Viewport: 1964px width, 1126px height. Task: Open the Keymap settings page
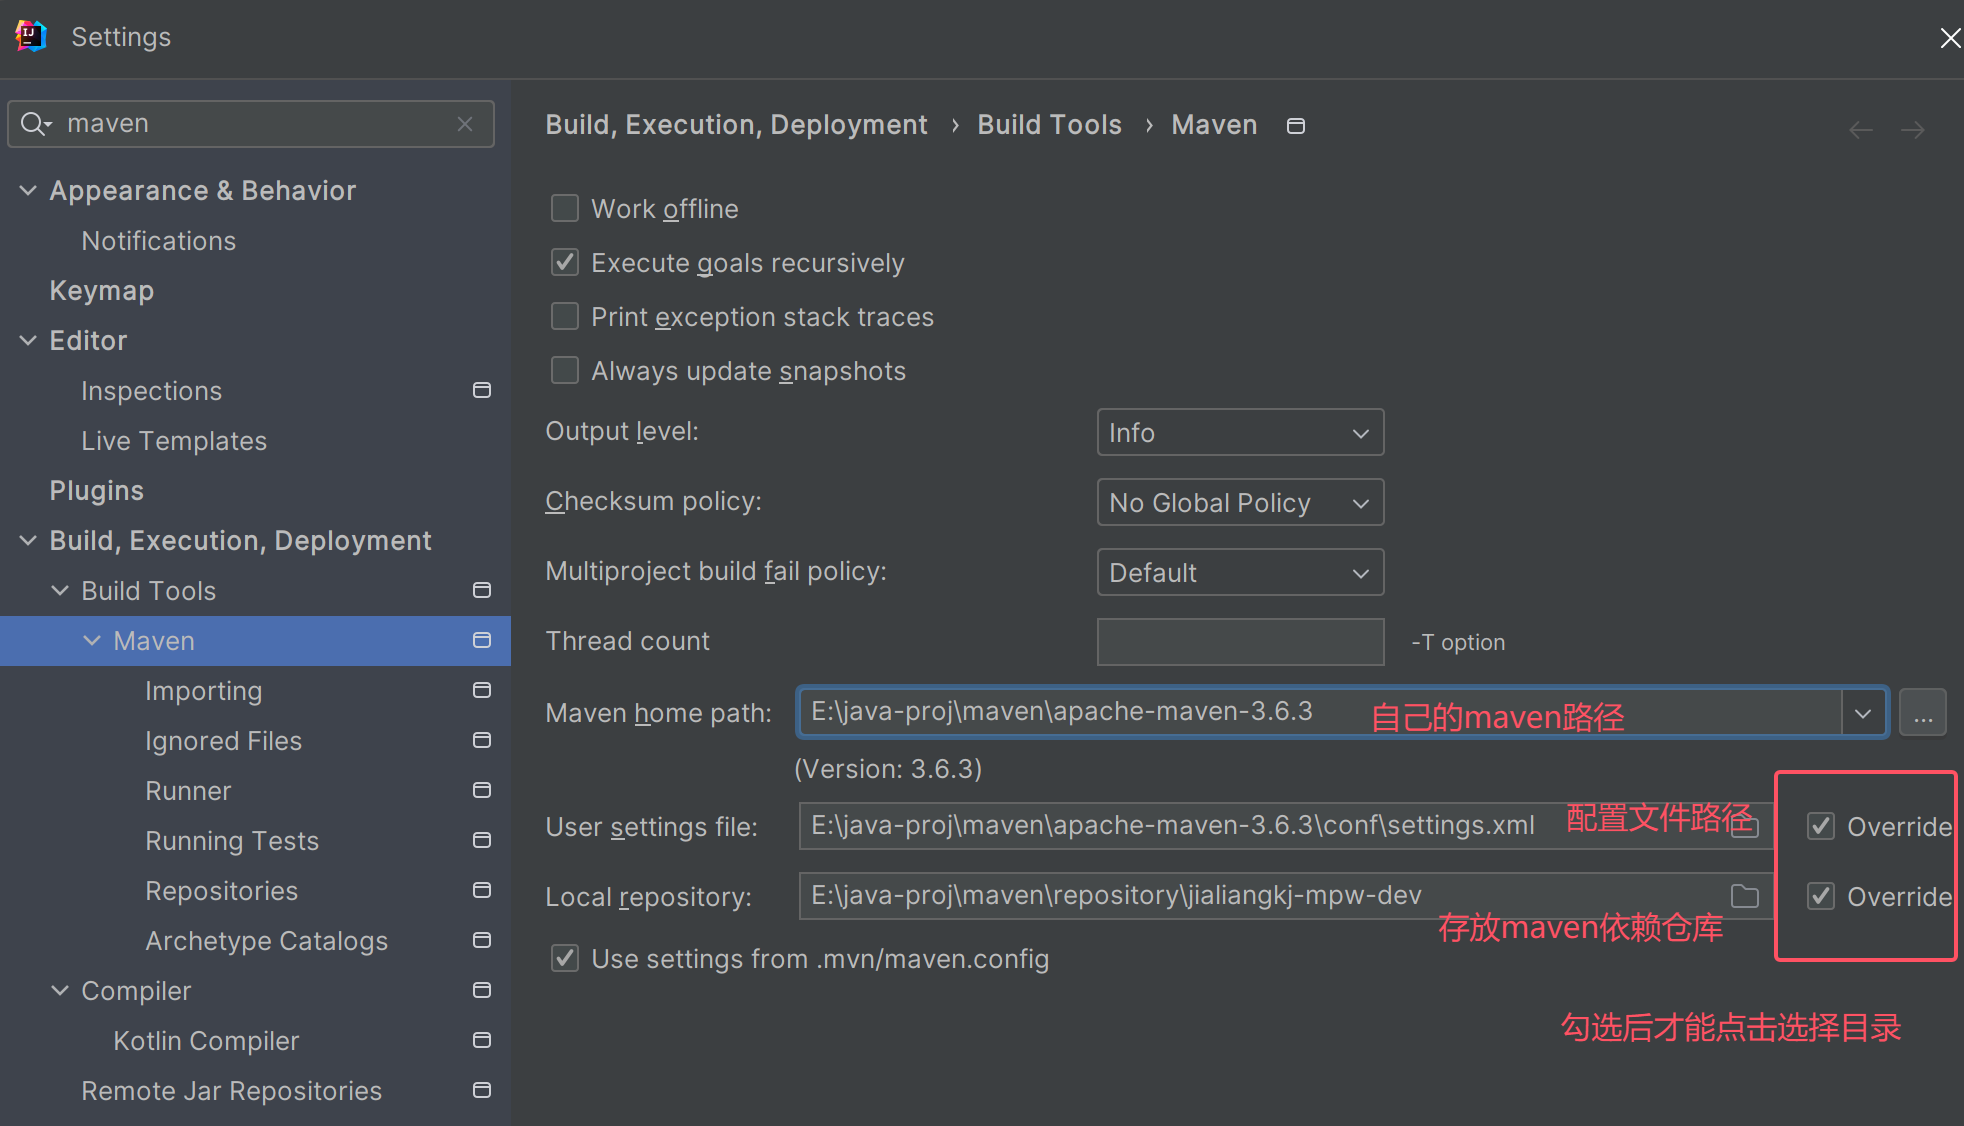point(102,290)
